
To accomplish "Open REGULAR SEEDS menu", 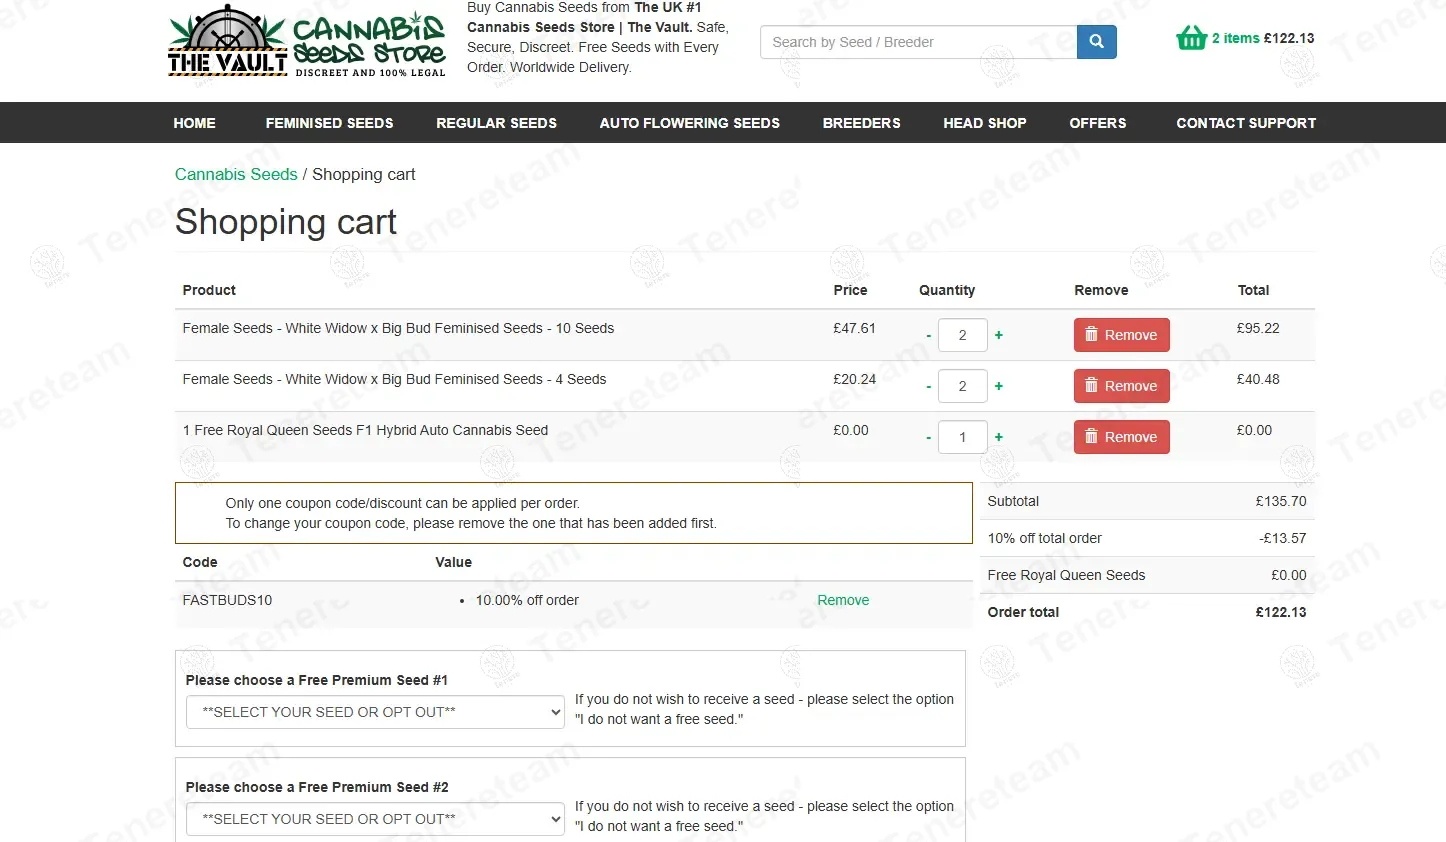I will 496,123.
